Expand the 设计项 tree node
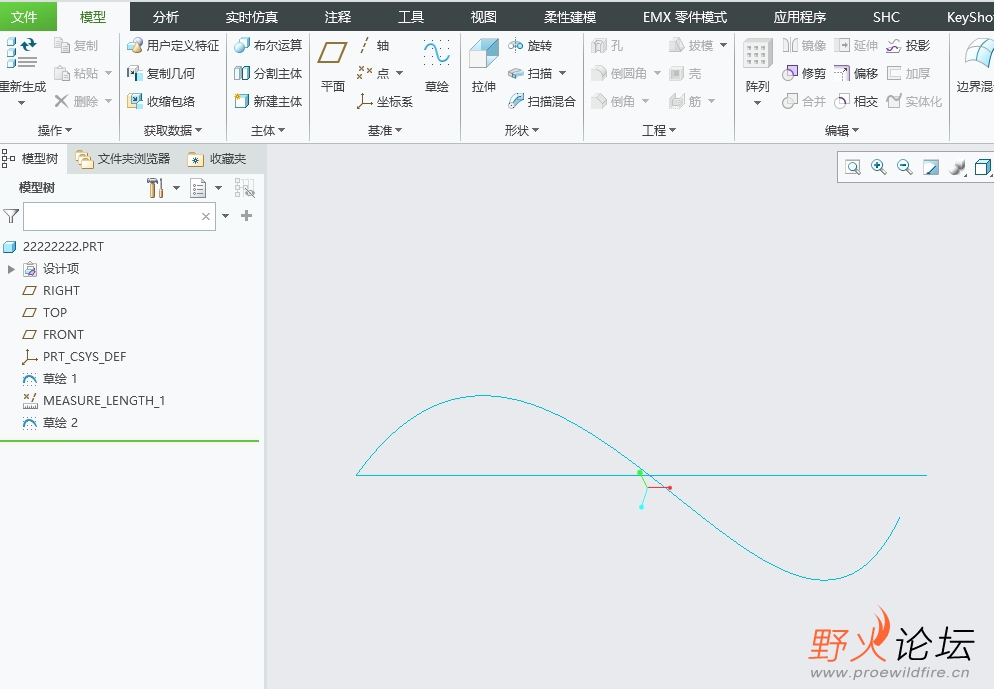 pos(11,269)
